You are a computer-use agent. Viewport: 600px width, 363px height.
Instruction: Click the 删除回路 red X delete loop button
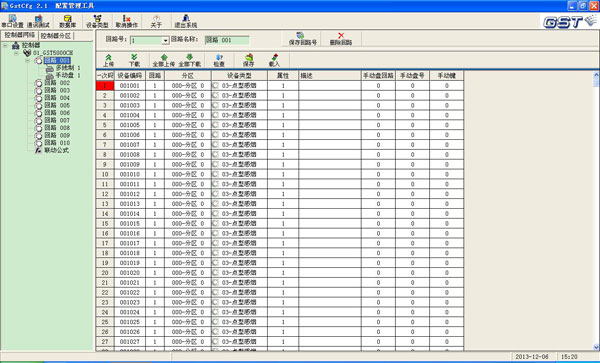[341, 39]
